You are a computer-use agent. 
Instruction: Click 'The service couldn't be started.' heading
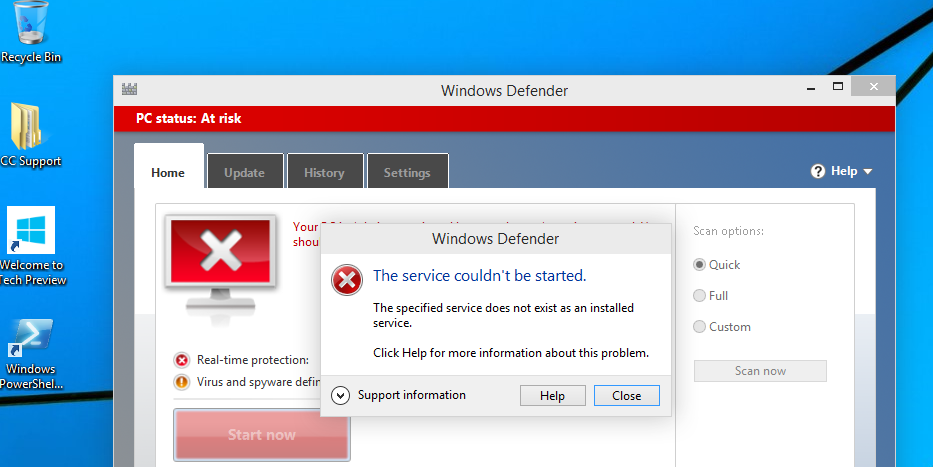click(480, 275)
